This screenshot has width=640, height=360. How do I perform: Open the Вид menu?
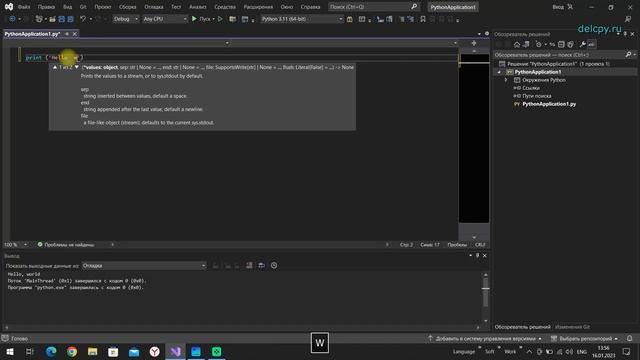pos(67,7)
